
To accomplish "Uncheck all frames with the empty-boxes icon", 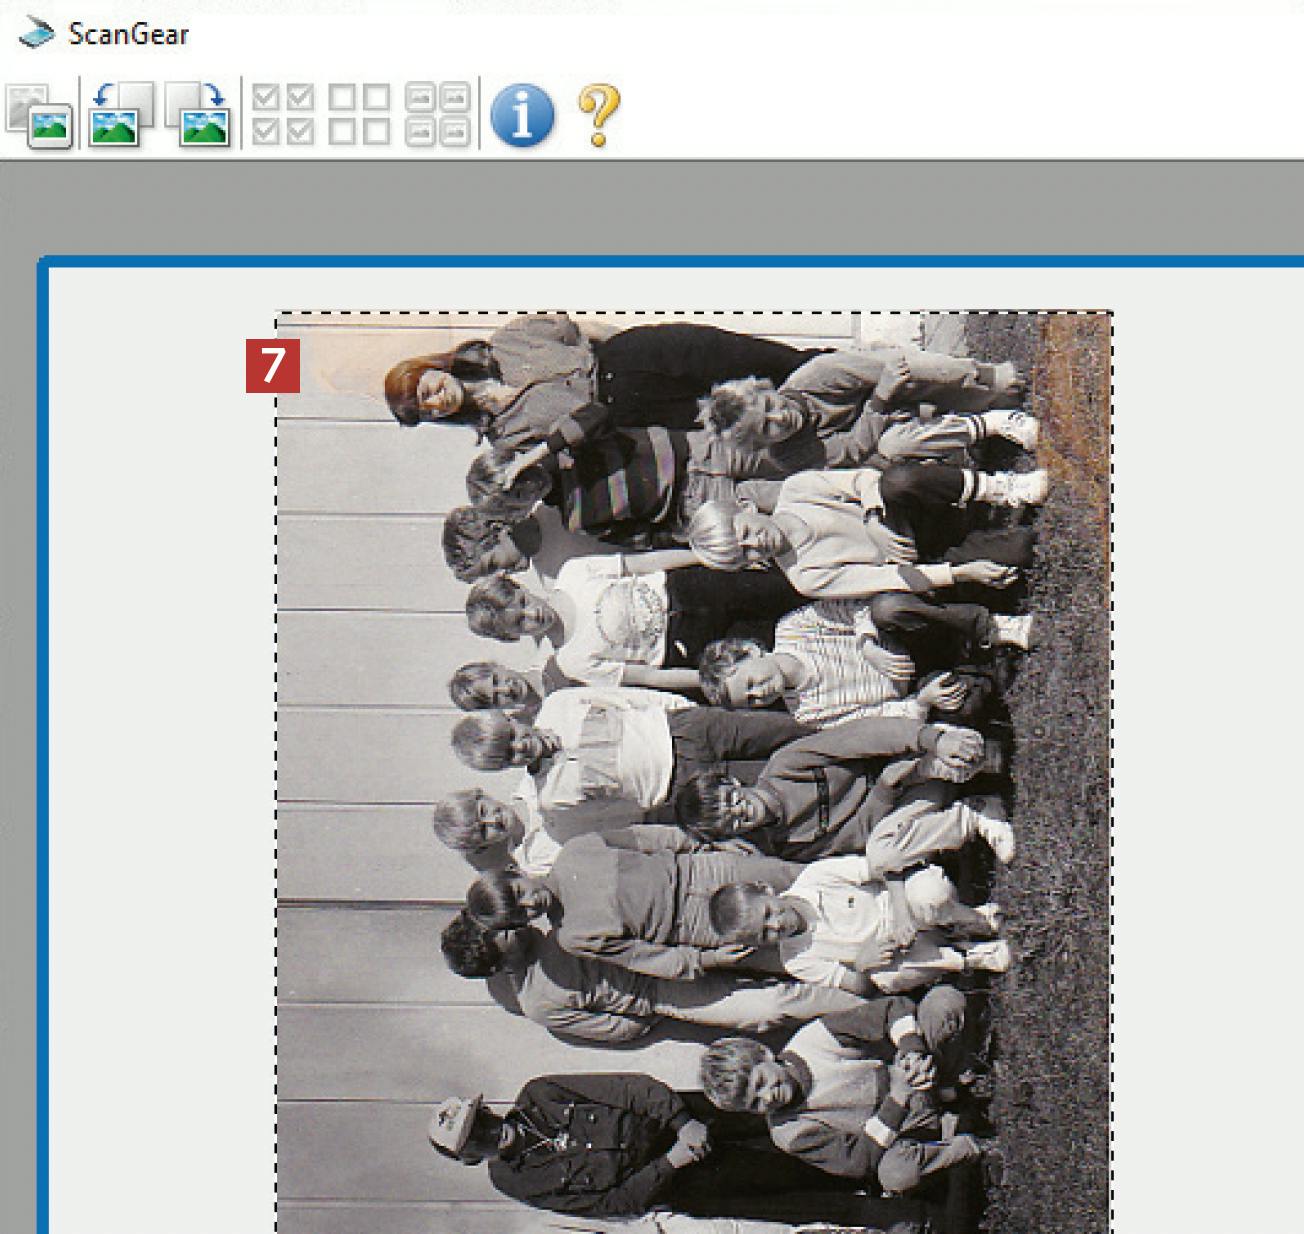I will (x=359, y=115).
